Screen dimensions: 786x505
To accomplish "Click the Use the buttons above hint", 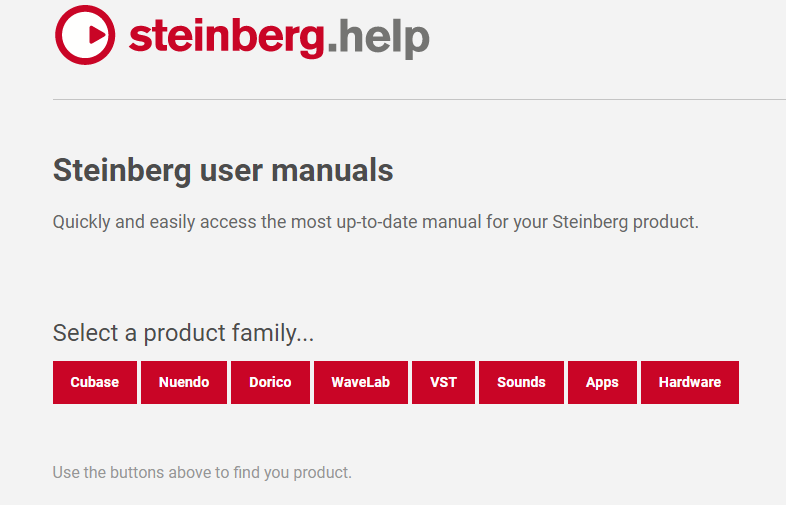I will tap(202, 472).
